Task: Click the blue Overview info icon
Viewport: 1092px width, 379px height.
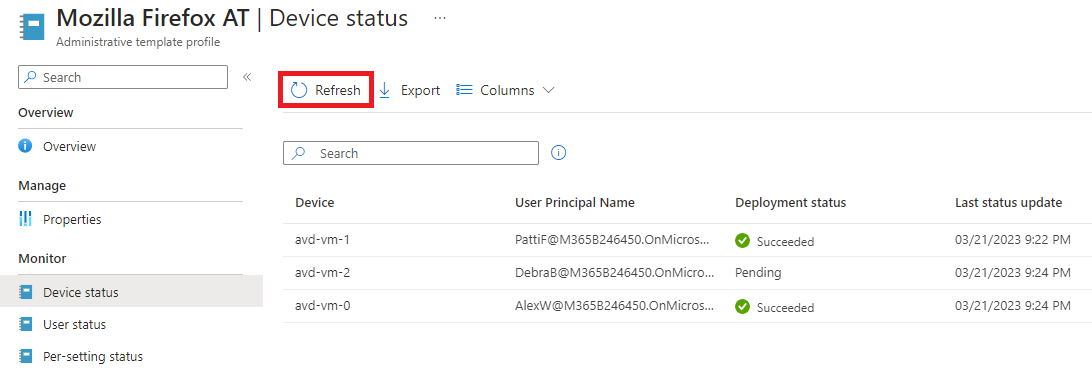Action: tap(26, 146)
